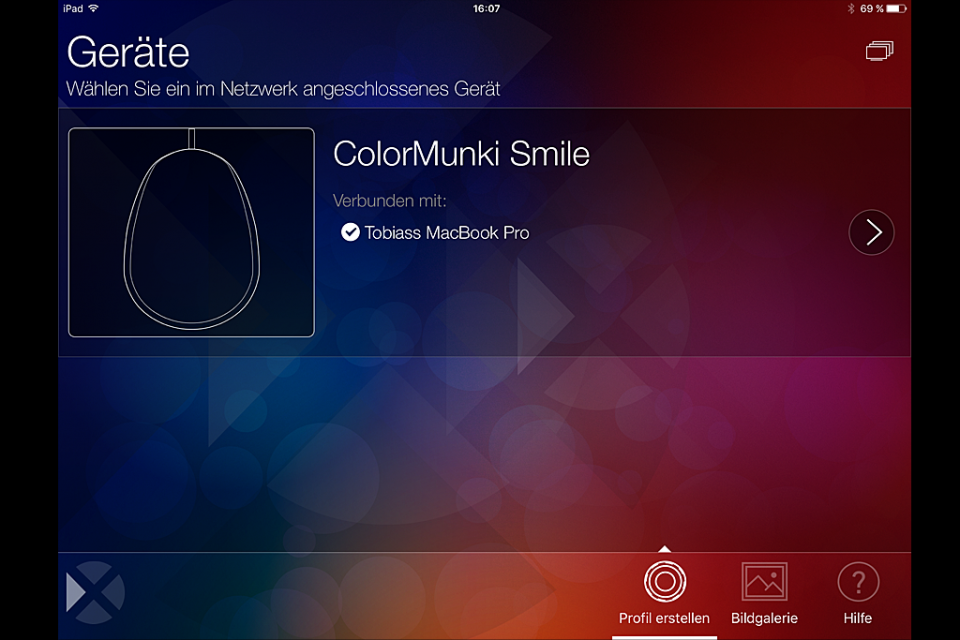Click the X-Rite logo bottom left

[x=94, y=592]
